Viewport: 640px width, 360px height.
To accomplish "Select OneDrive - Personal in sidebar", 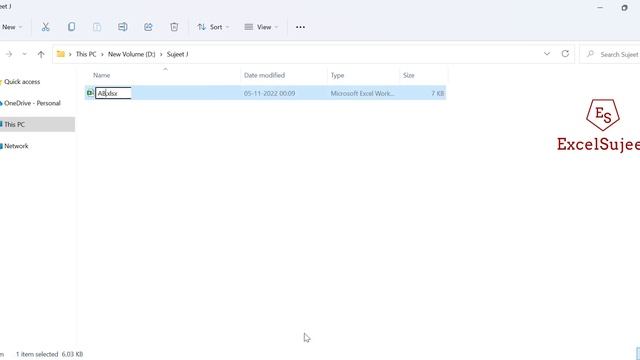I will tap(32, 103).
